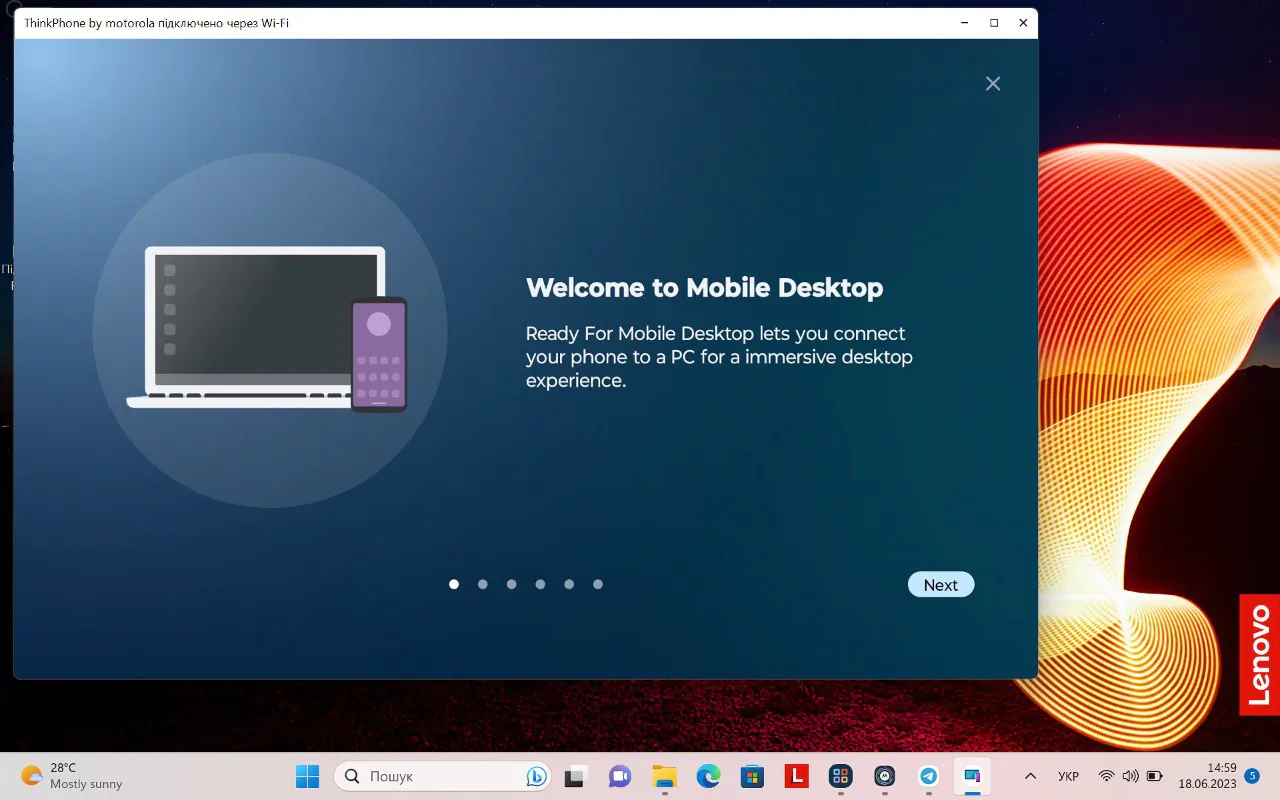Open Microsoft Store from the taskbar
Viewport: 1280px width, 800px height.
pos(752,776)
